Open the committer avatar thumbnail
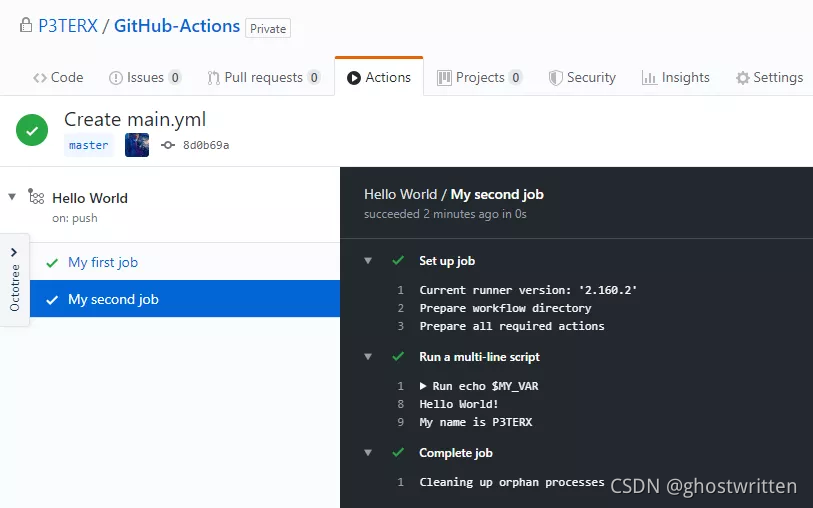813x508 pixels. 137,145
